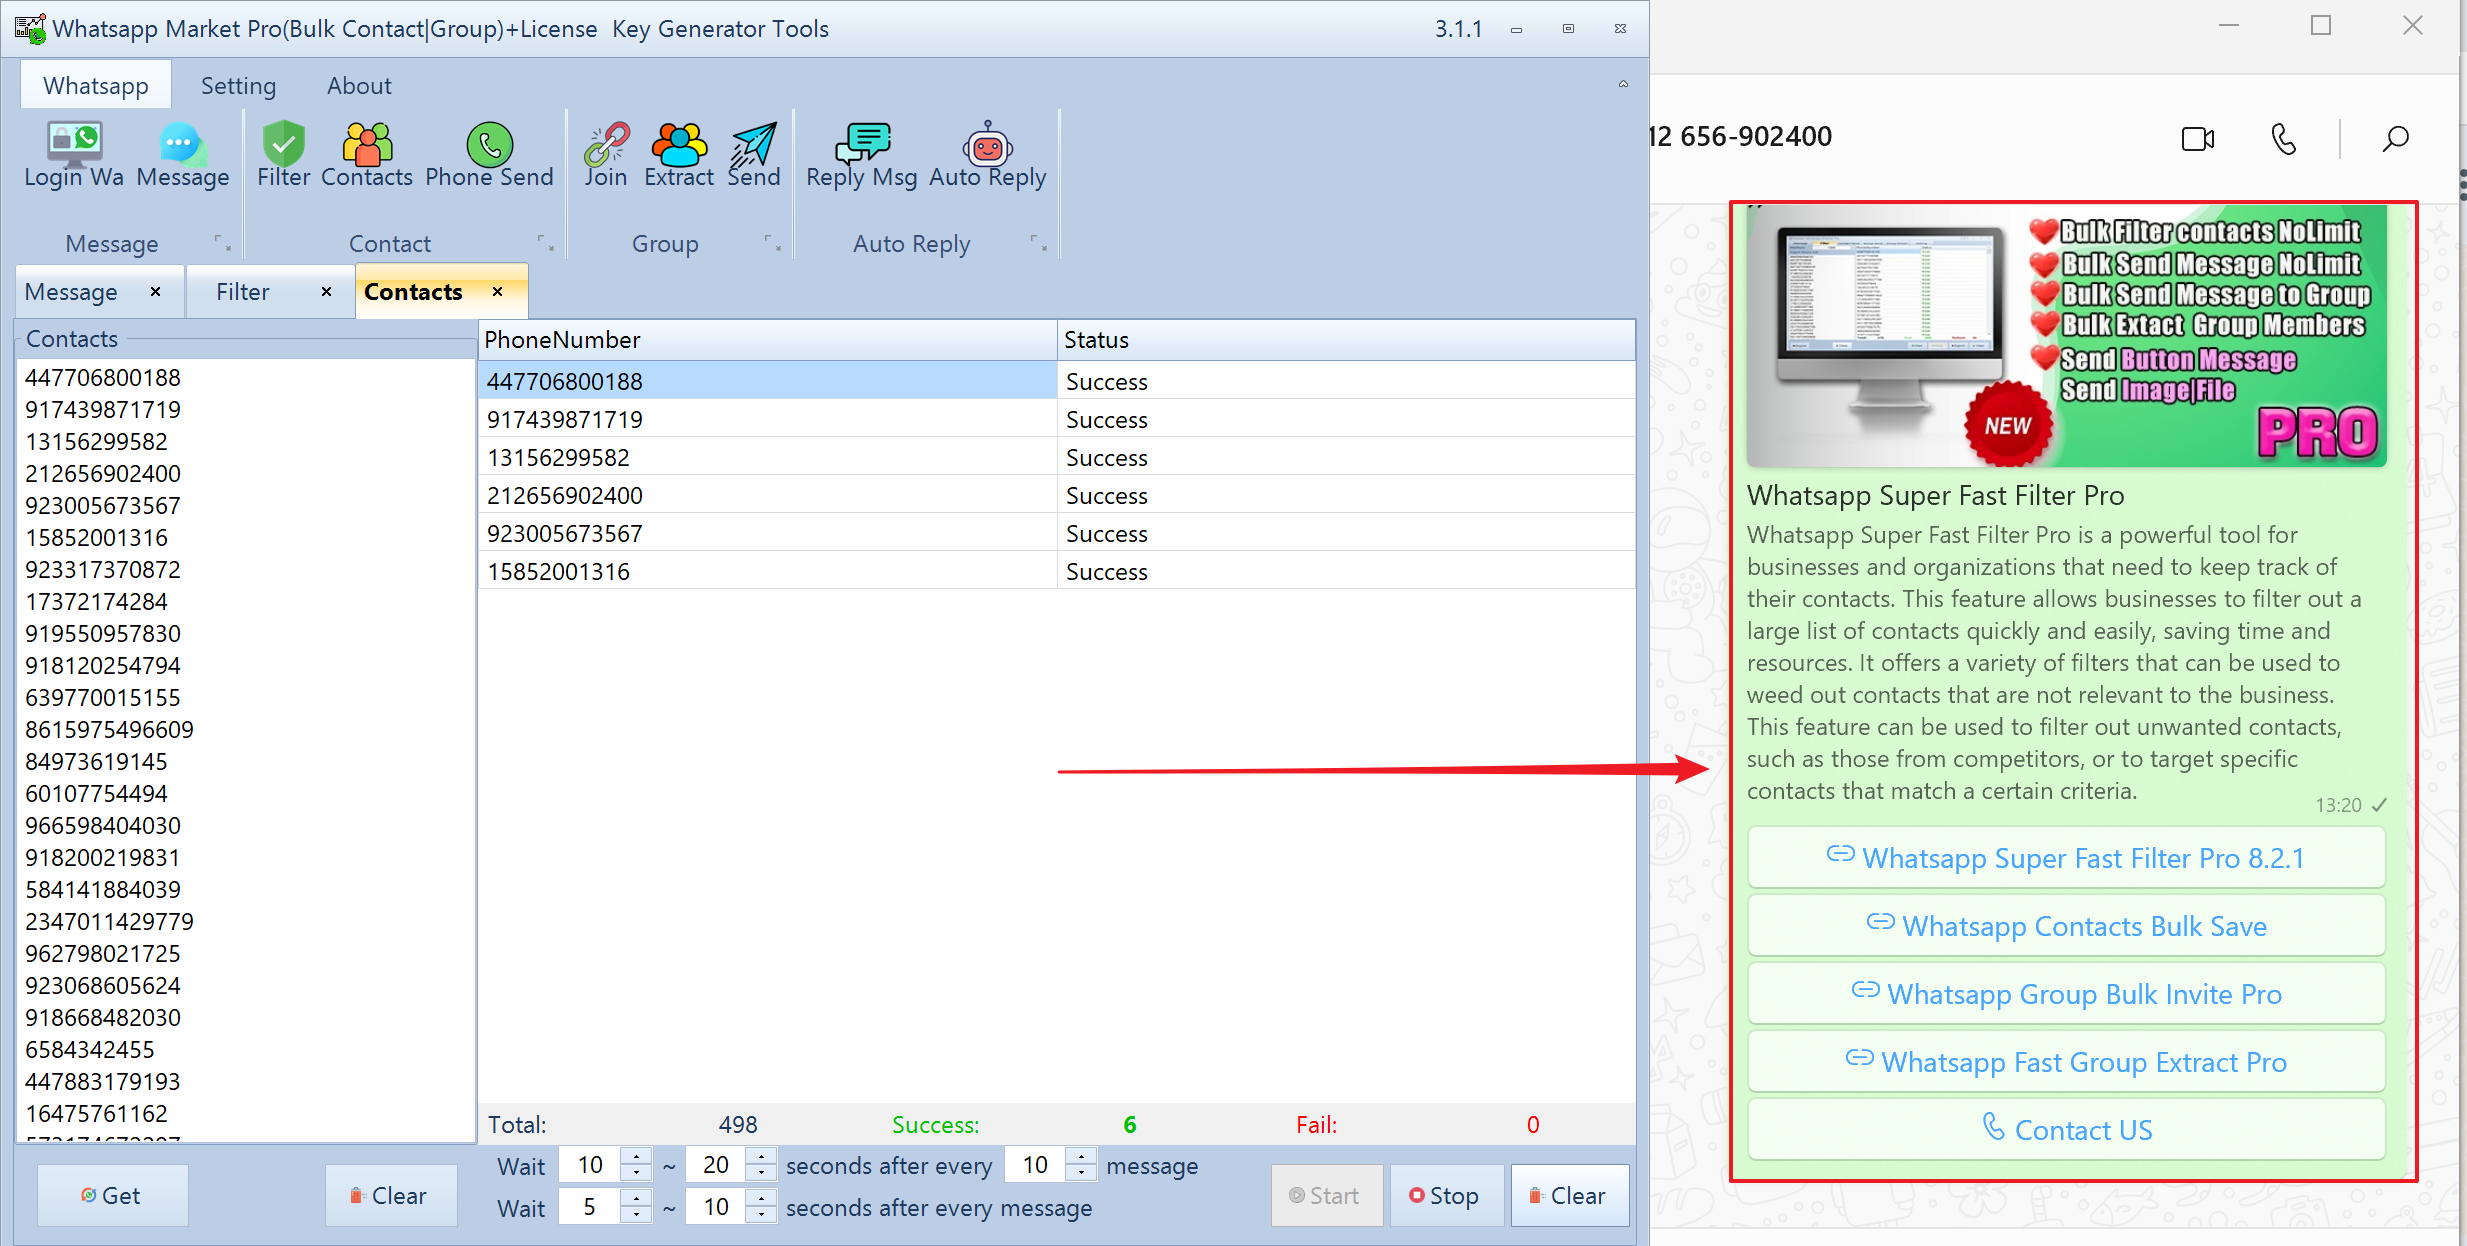The image size is (2467, 1246).
Task: Expand the Group section launcher
Action: [x=772, y=243]
